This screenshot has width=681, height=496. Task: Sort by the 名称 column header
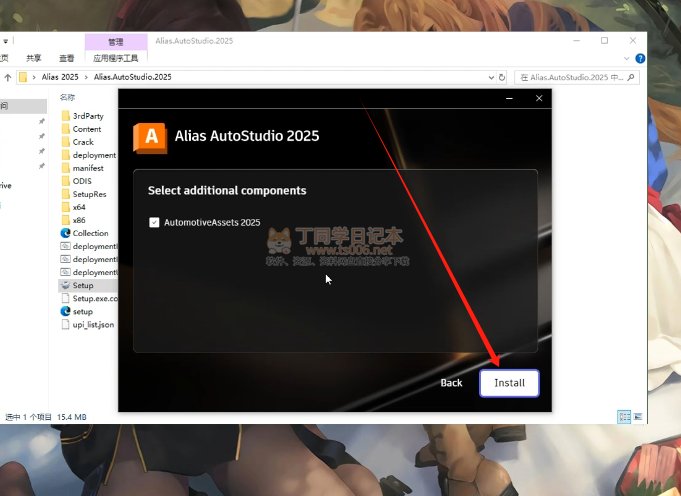[67, 97]
